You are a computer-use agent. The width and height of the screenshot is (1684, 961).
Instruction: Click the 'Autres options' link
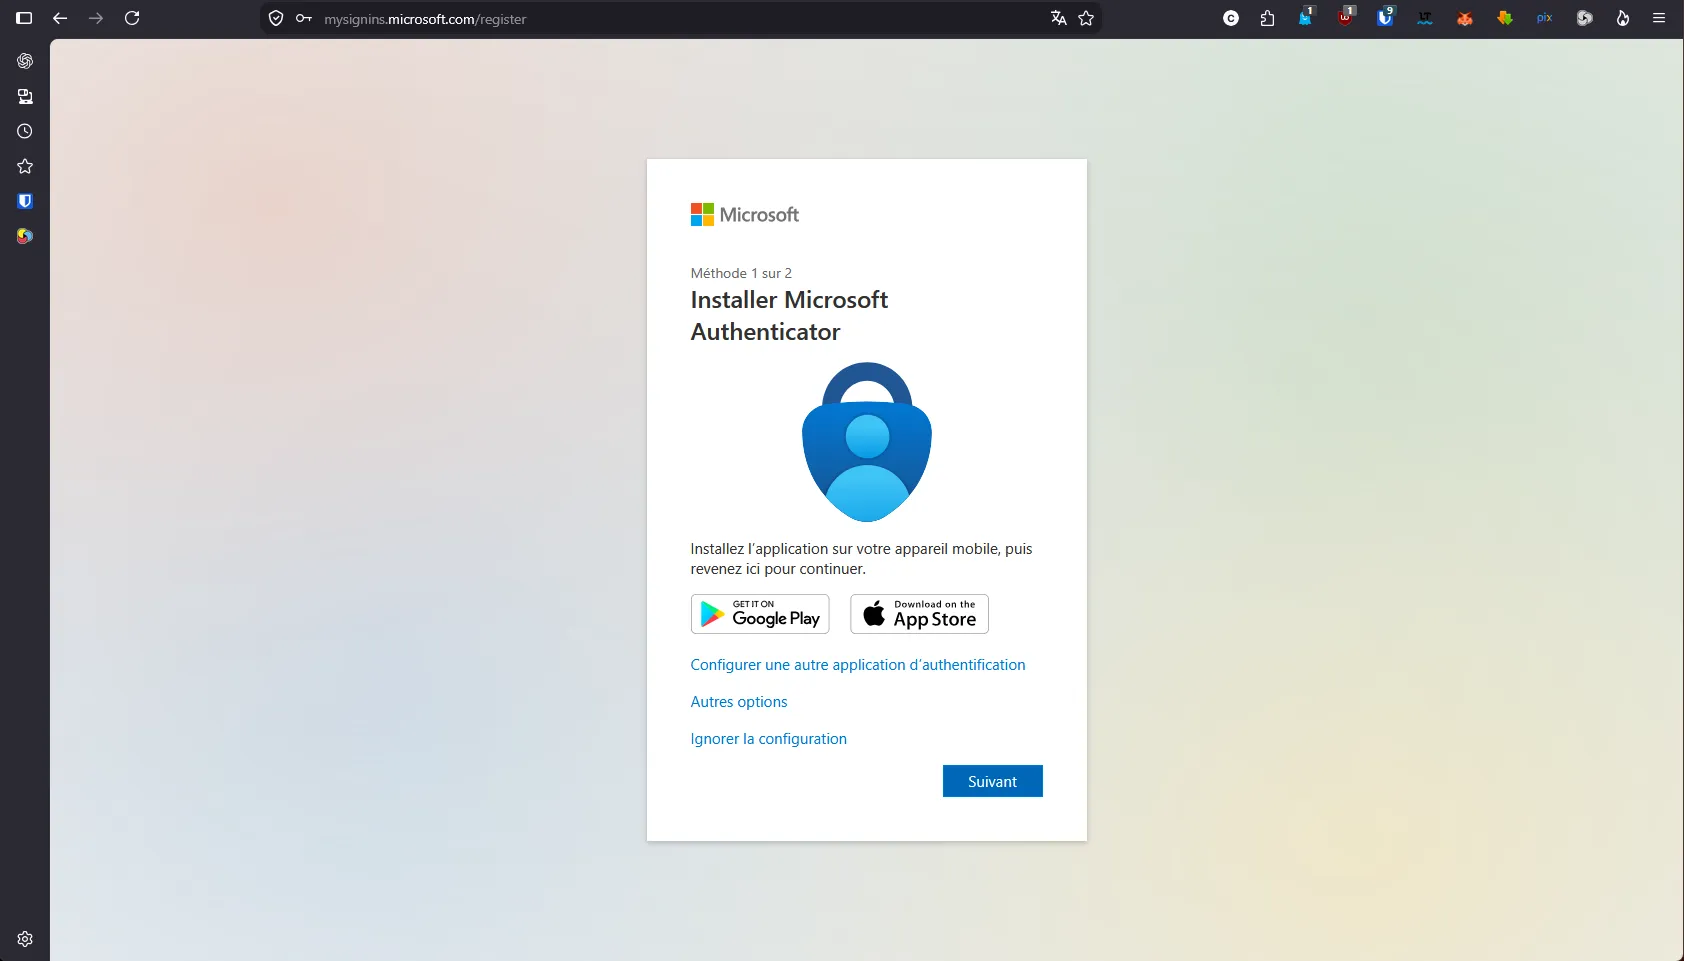click(739, 702)
